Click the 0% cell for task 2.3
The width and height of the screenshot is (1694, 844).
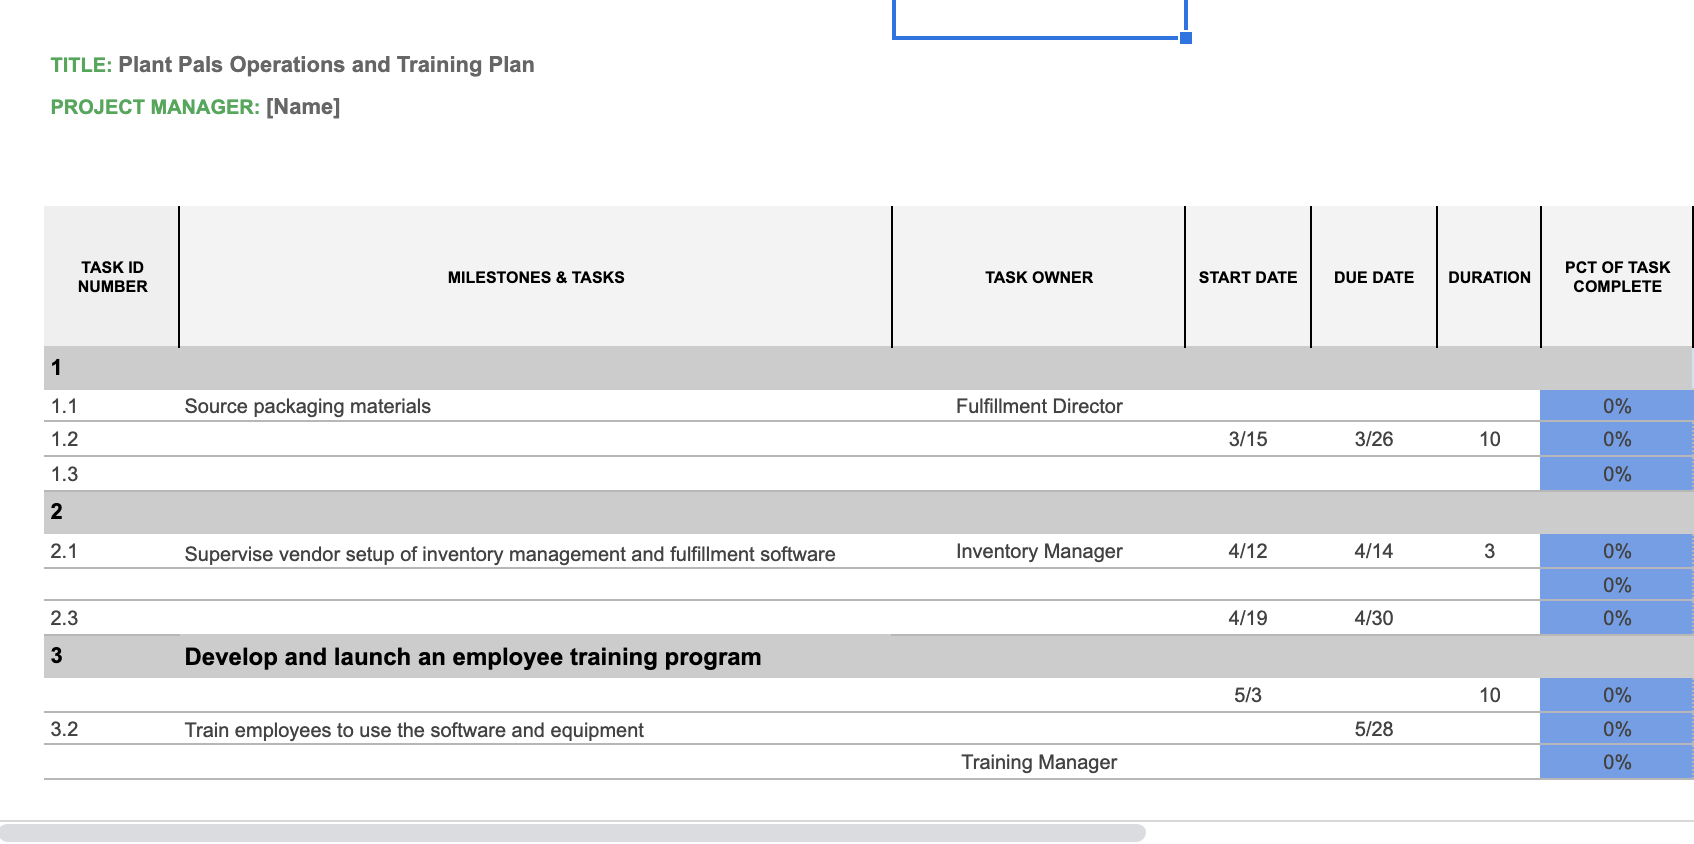[1617, 618]
